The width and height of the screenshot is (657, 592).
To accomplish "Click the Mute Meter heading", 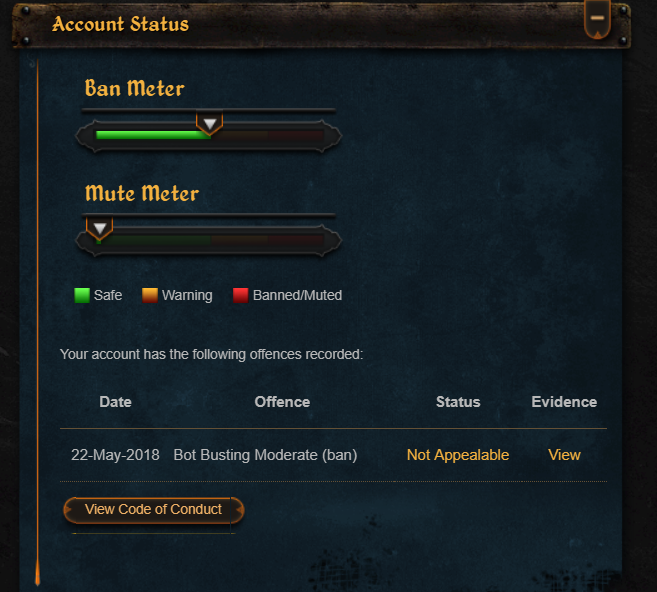I will (x=142, y=193).
